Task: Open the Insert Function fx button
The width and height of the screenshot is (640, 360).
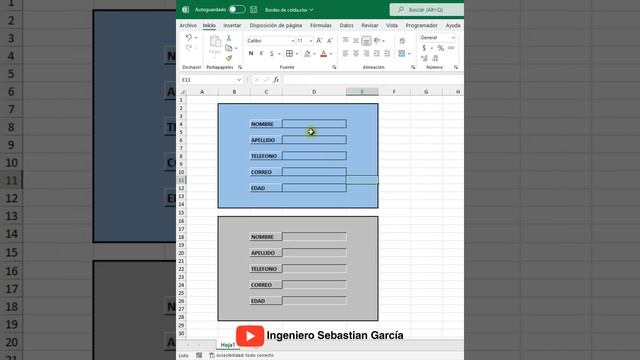Action: (276, 80)
